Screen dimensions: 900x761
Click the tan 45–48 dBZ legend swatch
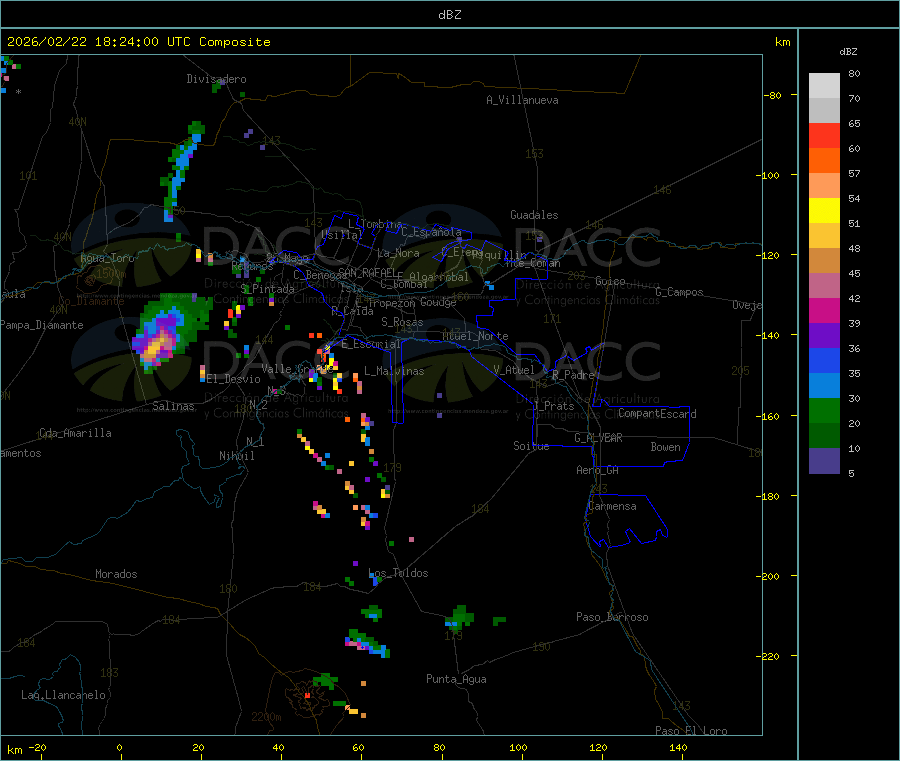[824, 260]
